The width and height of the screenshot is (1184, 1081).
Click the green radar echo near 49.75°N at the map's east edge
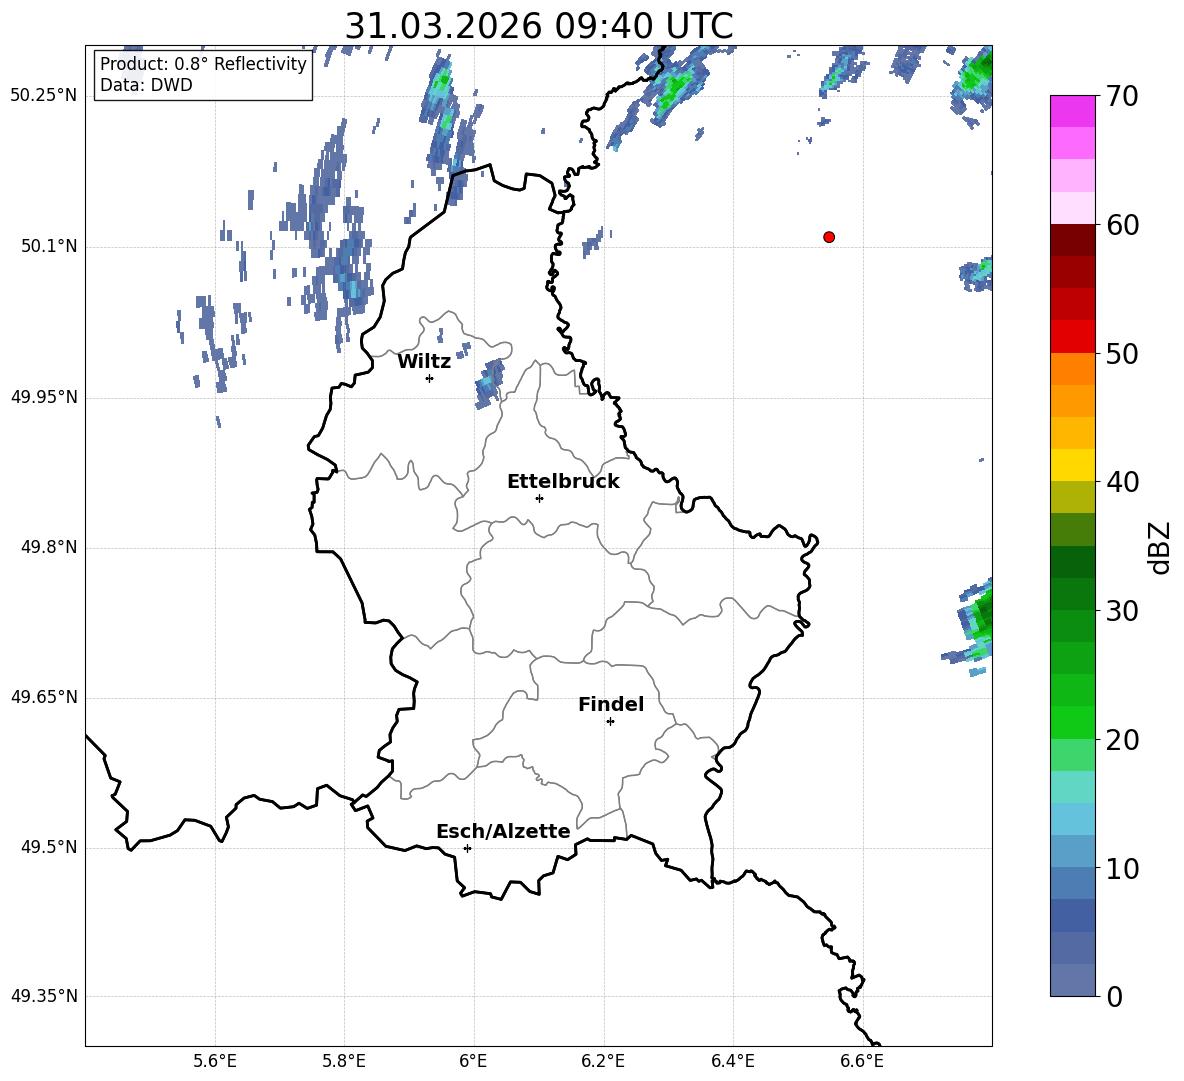(975, 621)
